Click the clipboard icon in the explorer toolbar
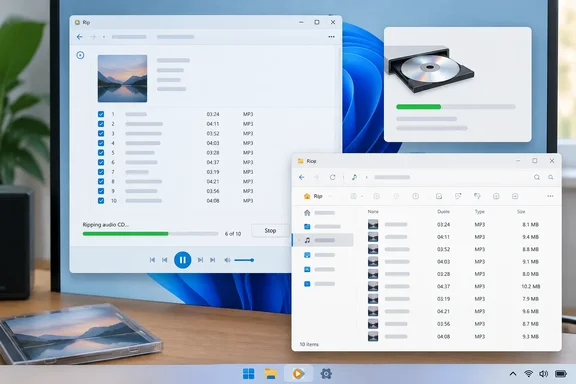The height and width of the screenshot is (384, 576). [x=353, y=196]
